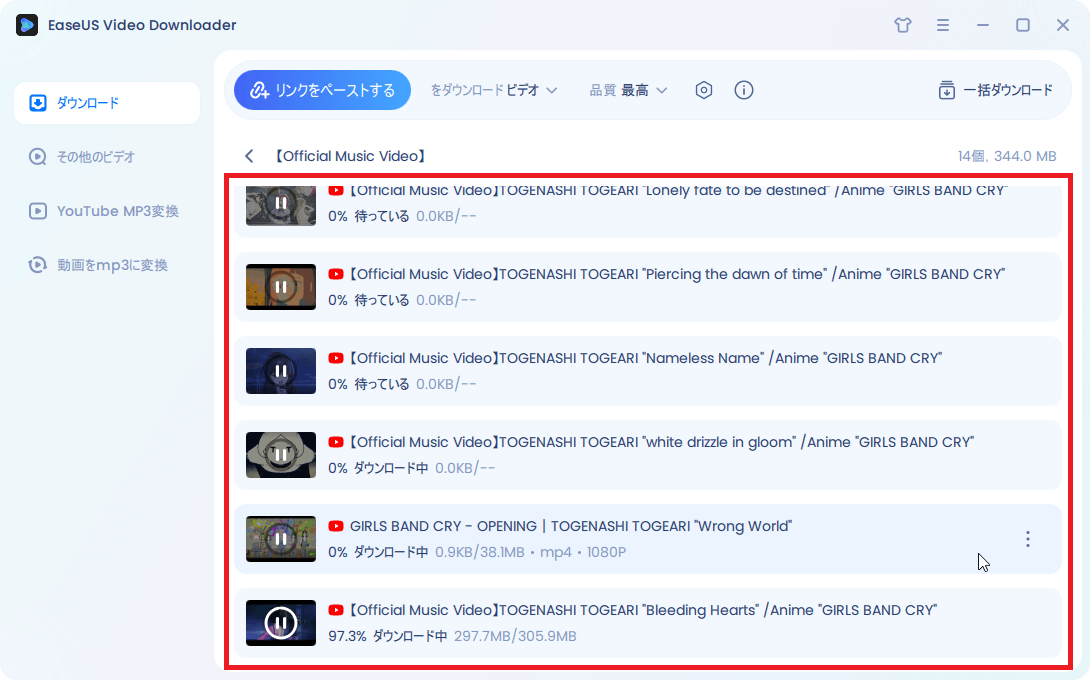Click the white drizzle in gloom thumbnail
The width and height of the screenshot is (1090, 680).
[281, 455]
